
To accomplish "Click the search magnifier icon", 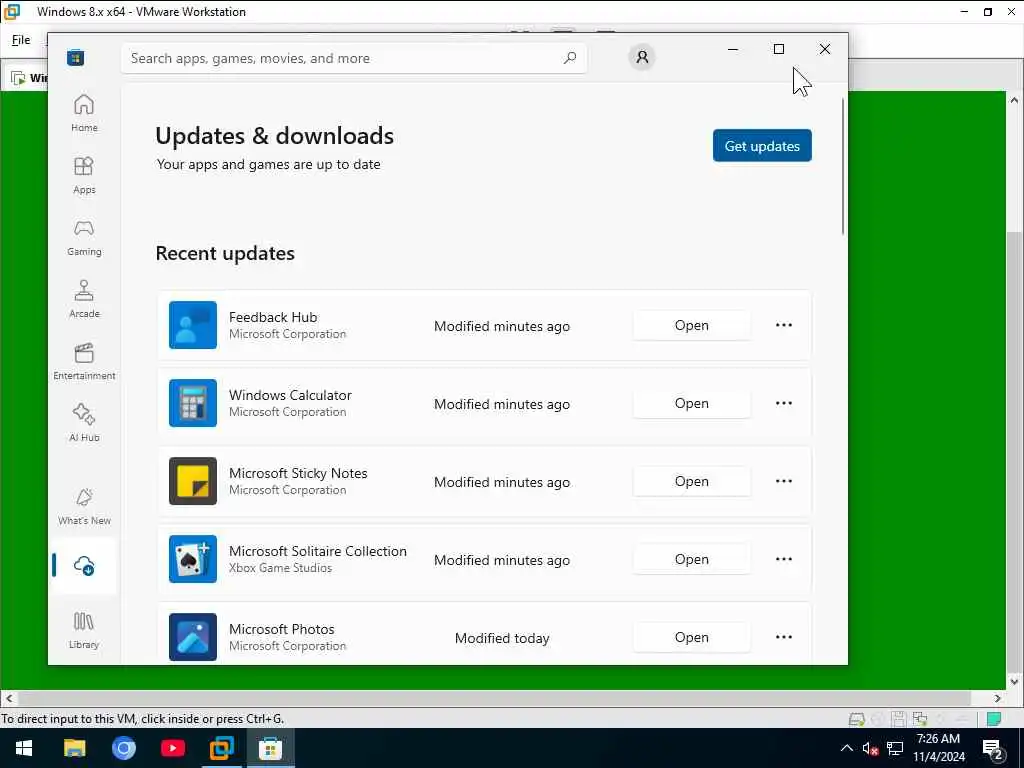I will click(x=569, y=58).
